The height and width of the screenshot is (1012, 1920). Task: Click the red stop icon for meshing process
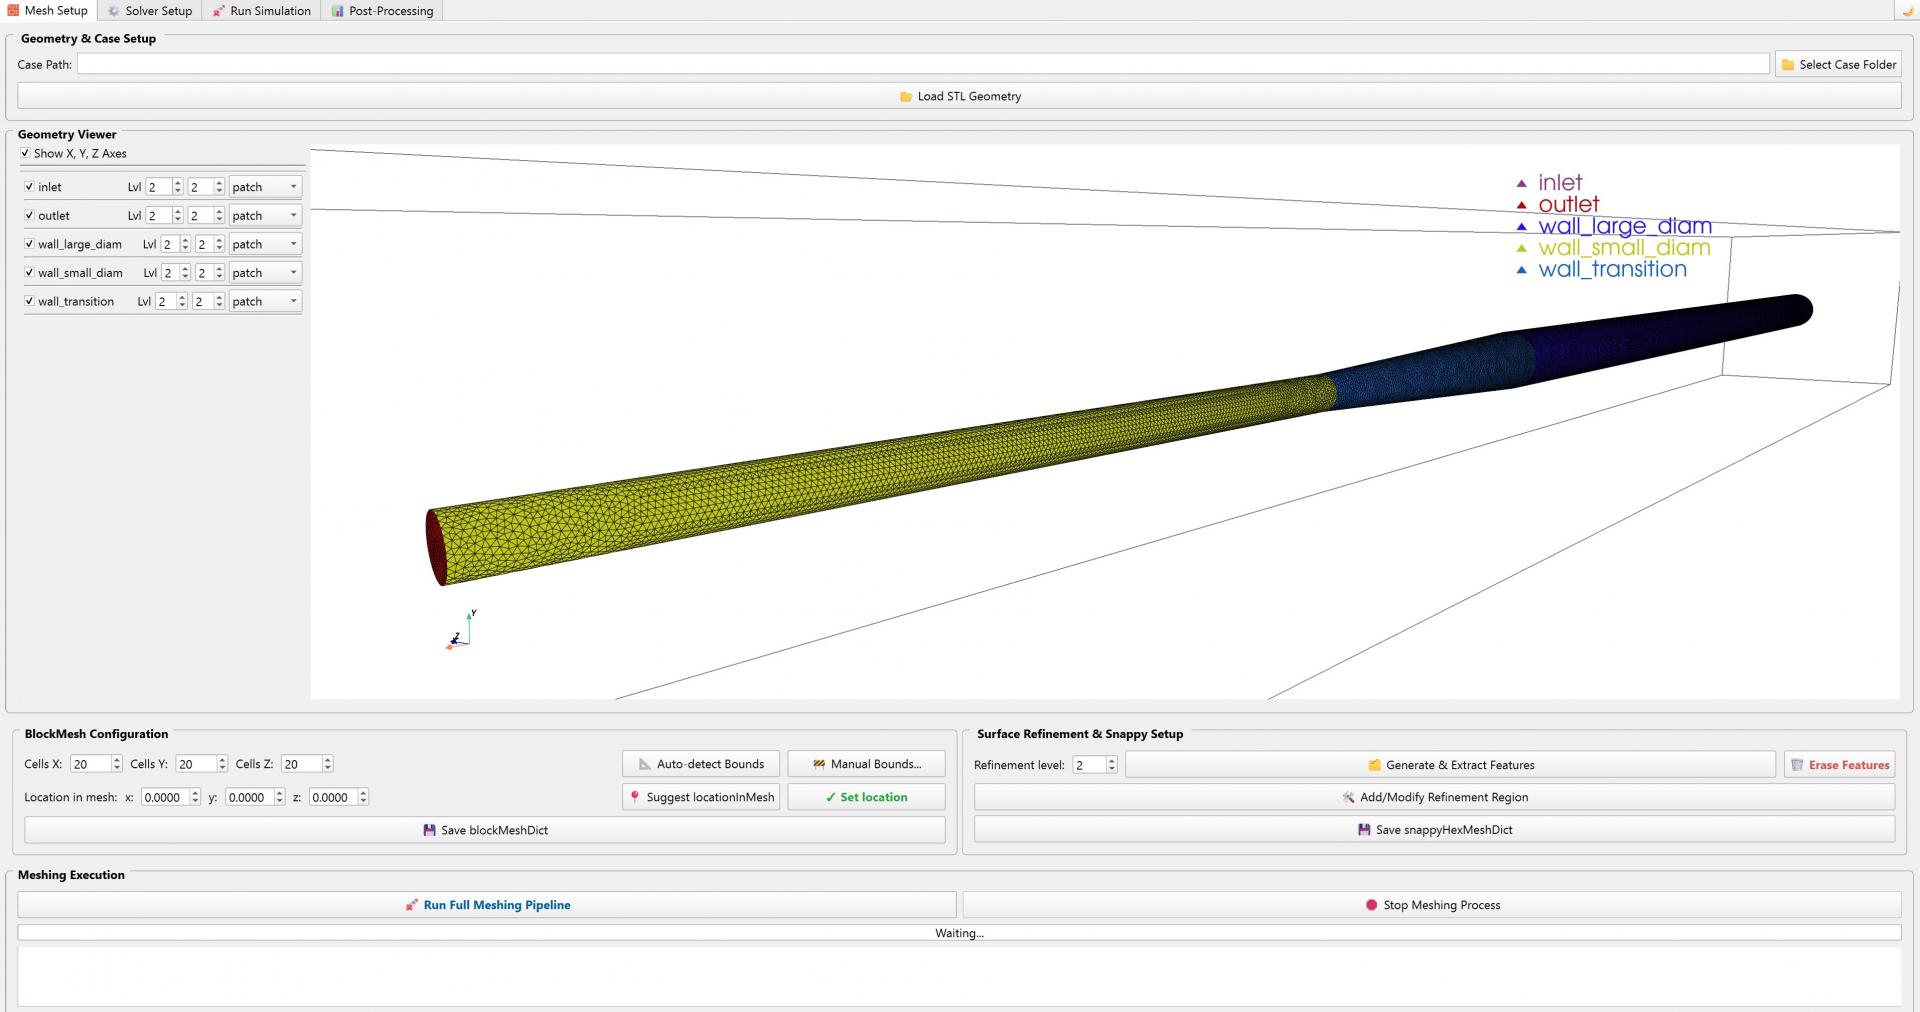point(1371,905)
